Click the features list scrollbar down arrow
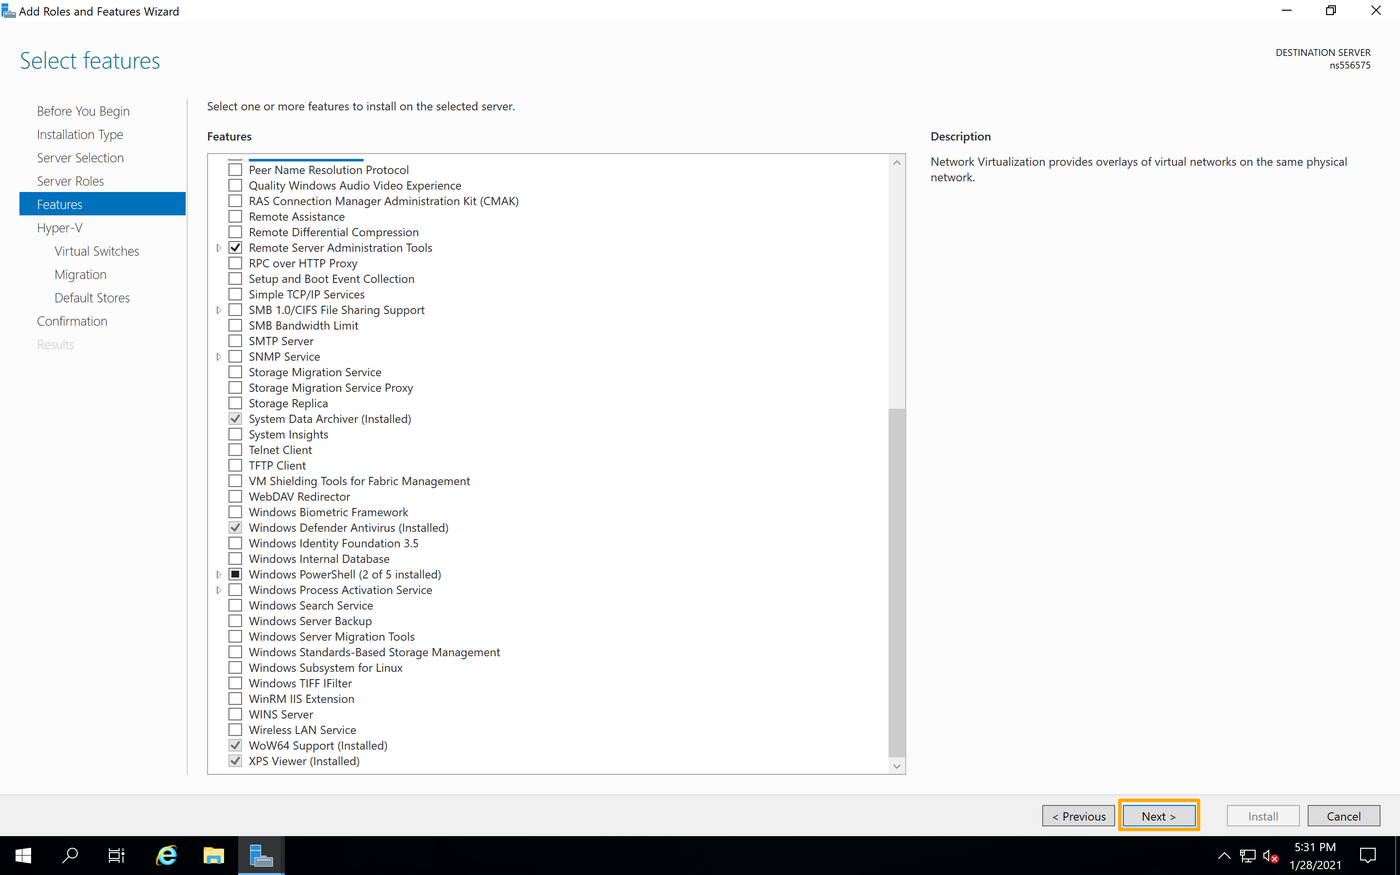Screen dimensions: 1400x875 (x=895, y=765)
